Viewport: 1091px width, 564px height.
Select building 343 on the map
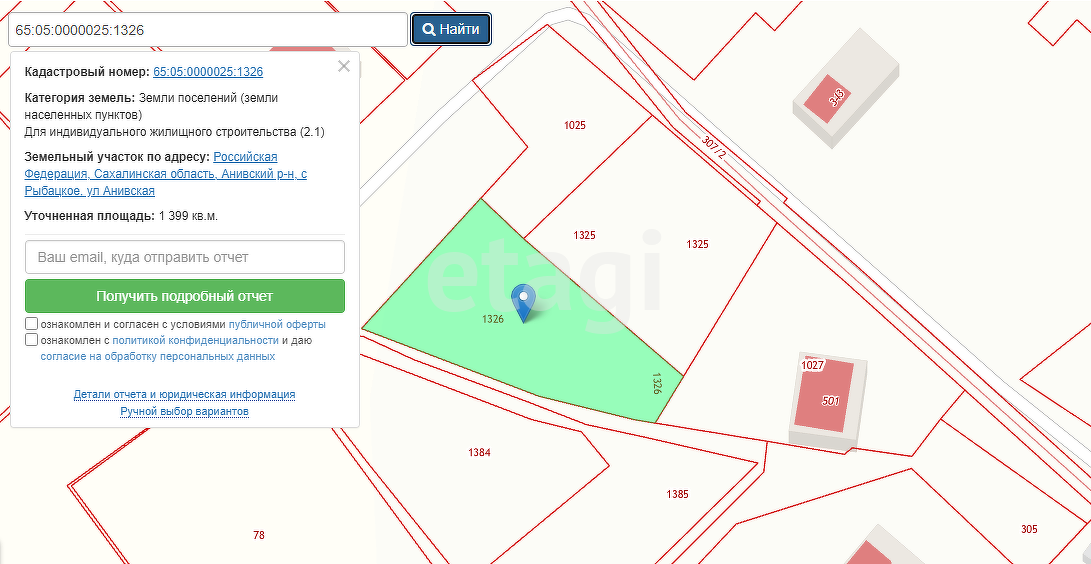coord(836,95)
